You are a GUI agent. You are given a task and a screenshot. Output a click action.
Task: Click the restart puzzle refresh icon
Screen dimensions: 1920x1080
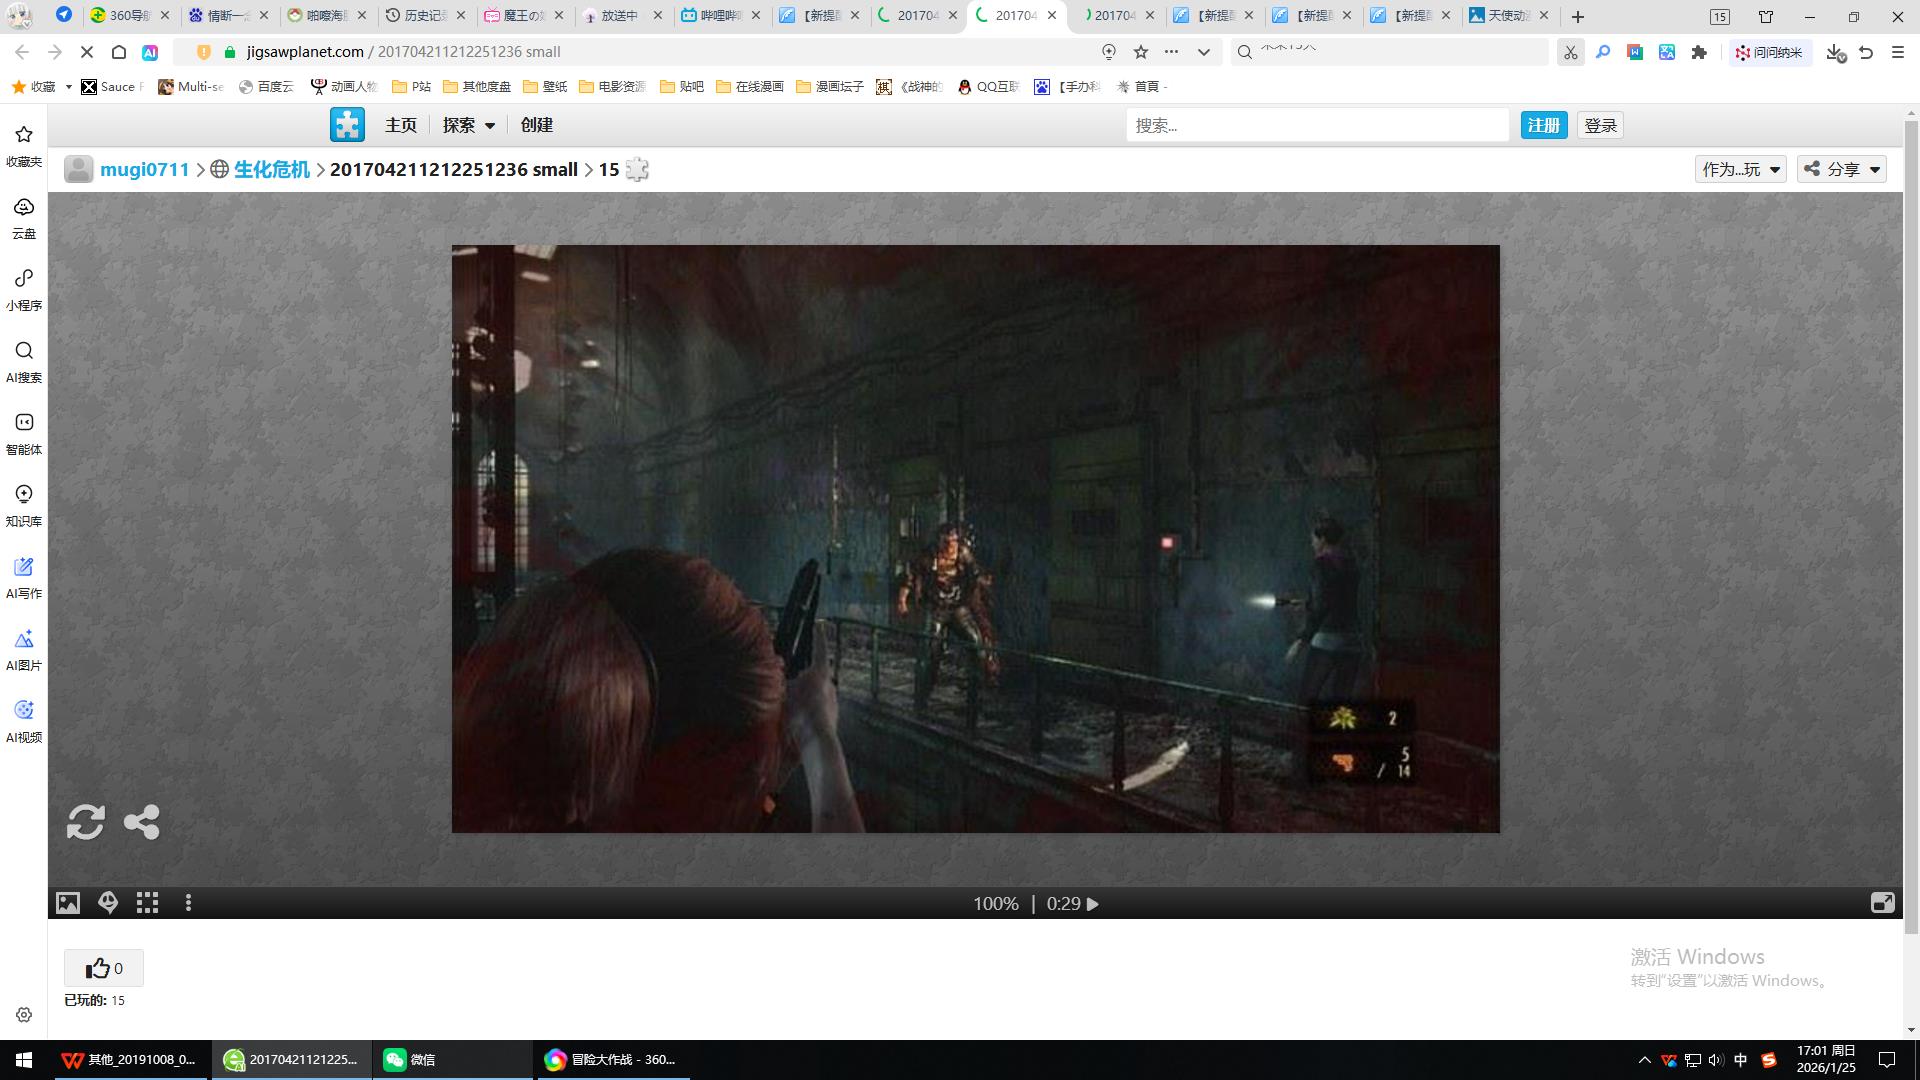pyautogui.click(x=86, y=822)
